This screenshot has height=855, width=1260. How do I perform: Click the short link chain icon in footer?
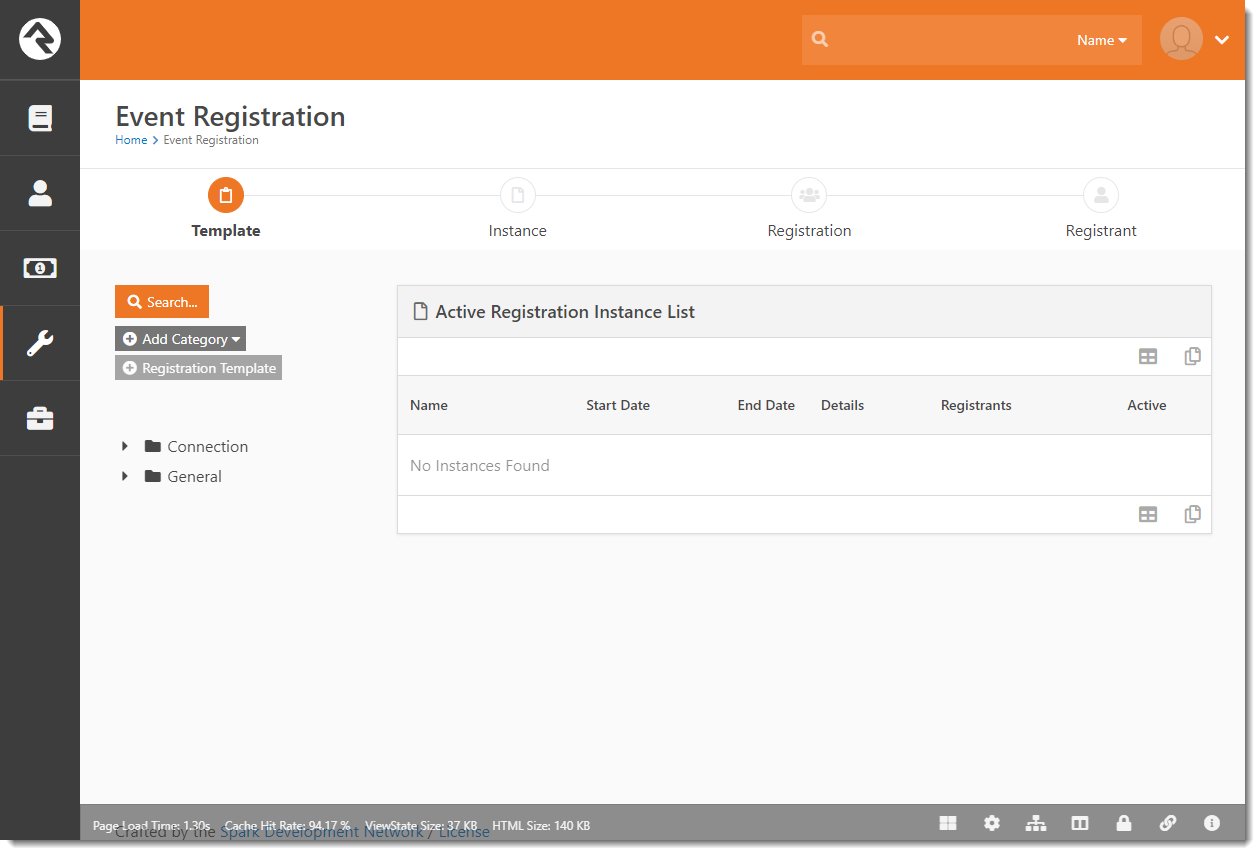pyautogui.click(x=1168, y=823)
